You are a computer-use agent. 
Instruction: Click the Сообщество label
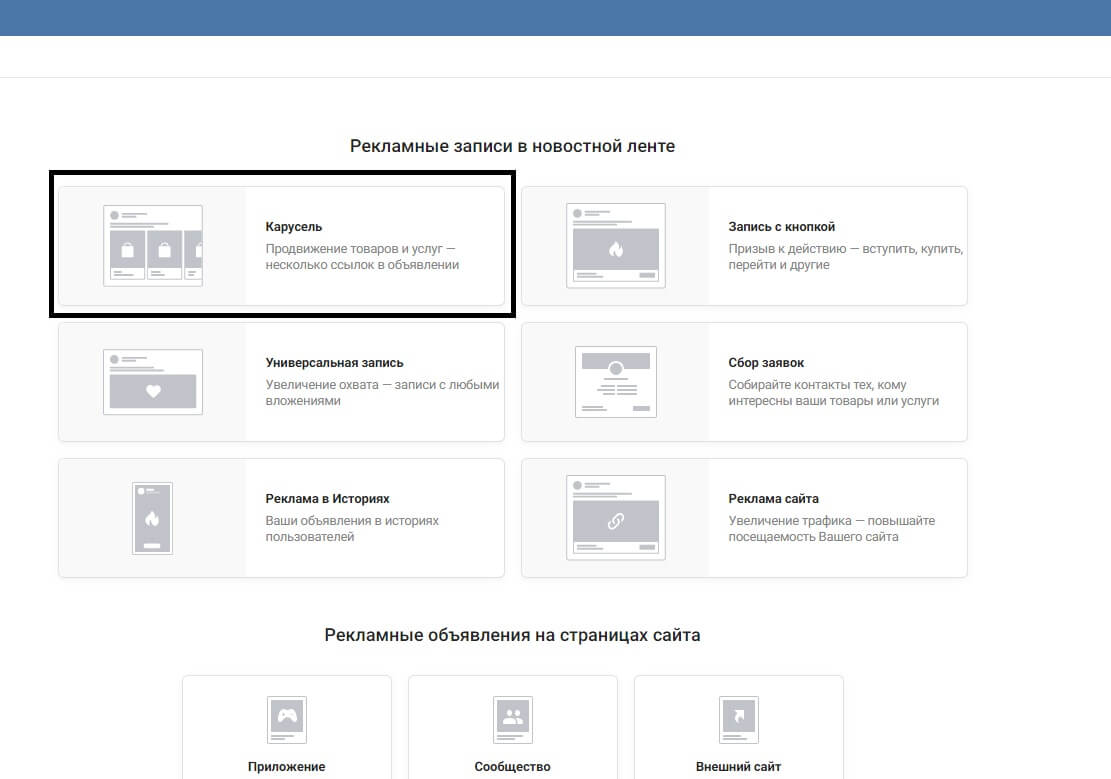tap(512, 767)
